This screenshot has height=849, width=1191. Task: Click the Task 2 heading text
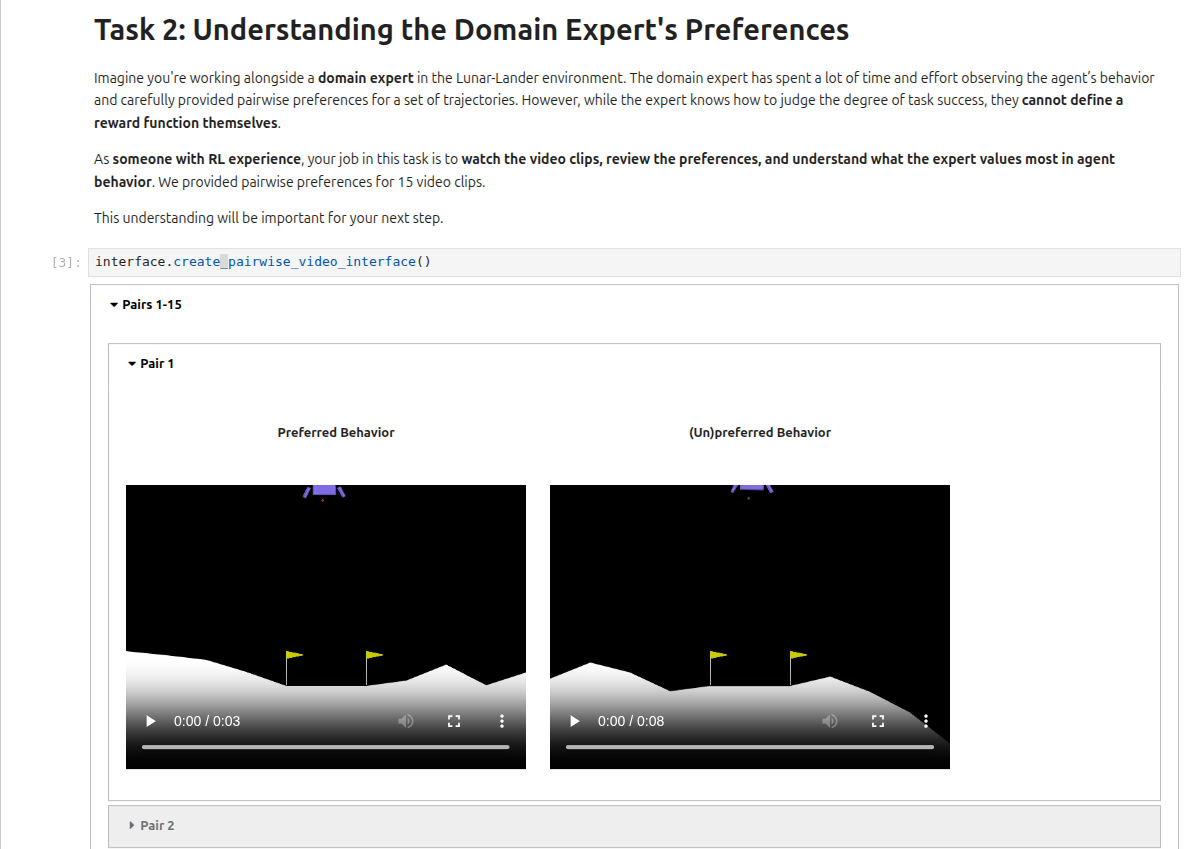click(471, 30)
